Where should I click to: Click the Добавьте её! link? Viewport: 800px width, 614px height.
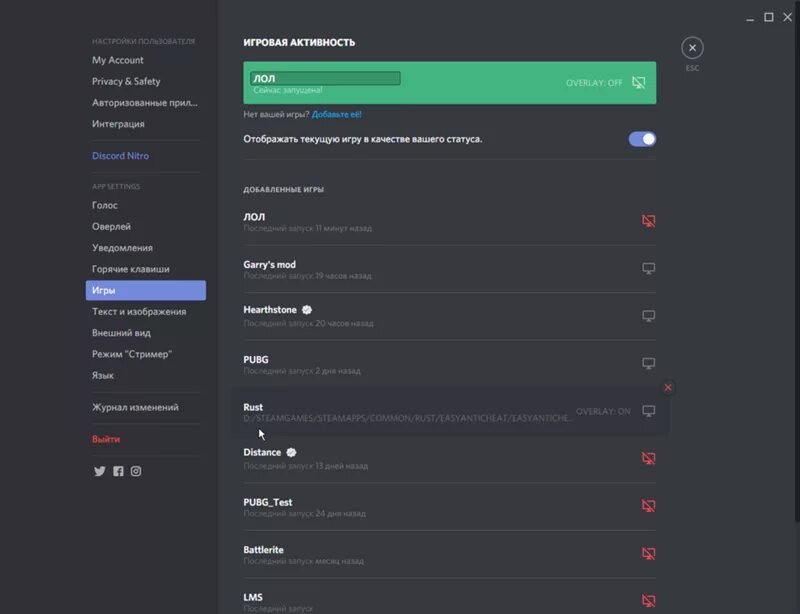point(337,114)
